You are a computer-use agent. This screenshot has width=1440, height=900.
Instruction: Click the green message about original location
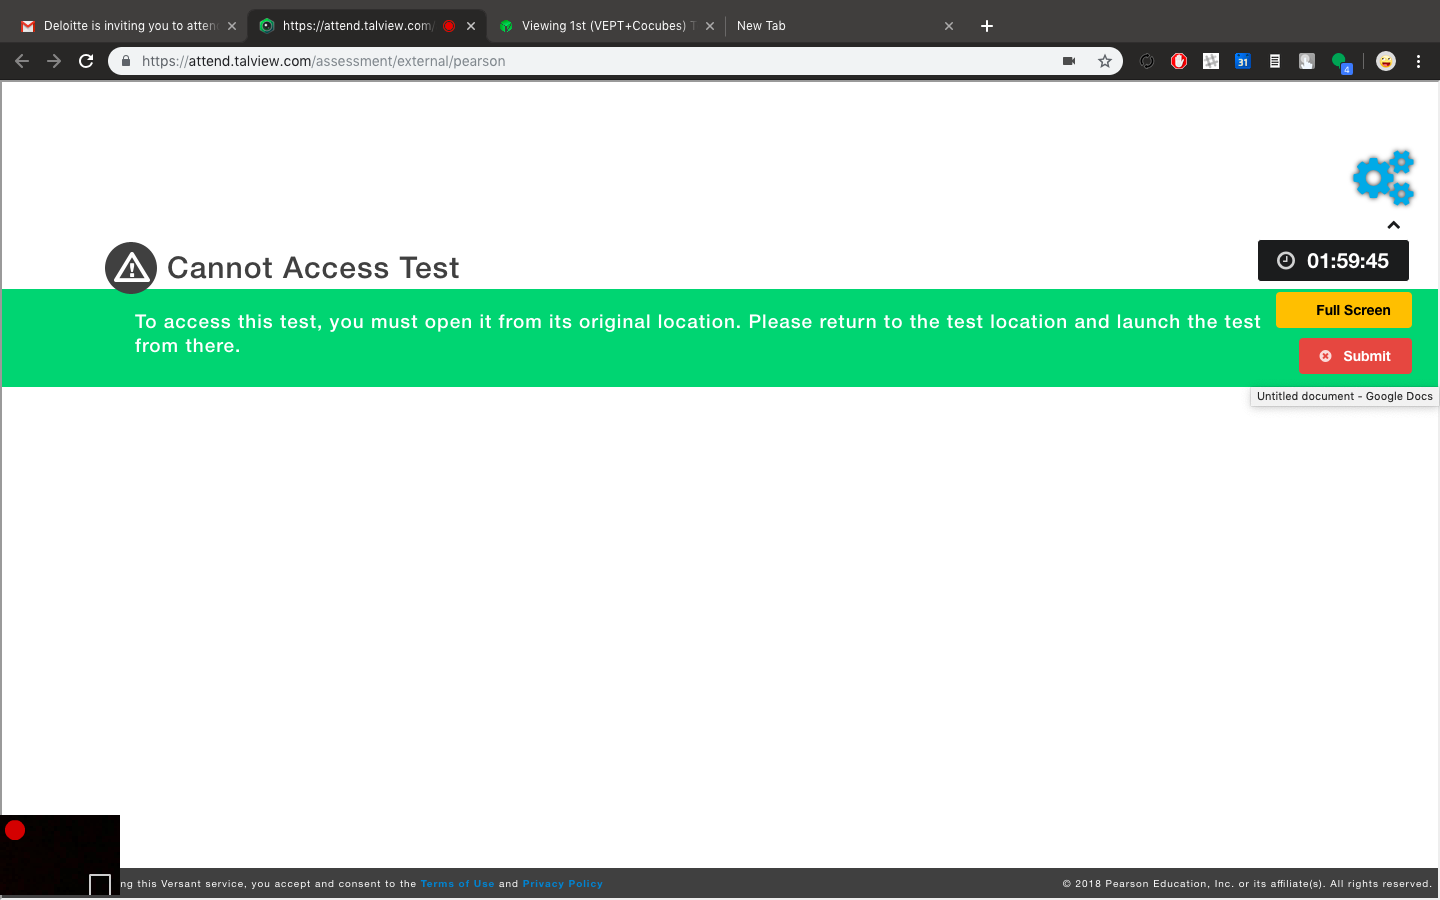(x=698, y=334)
